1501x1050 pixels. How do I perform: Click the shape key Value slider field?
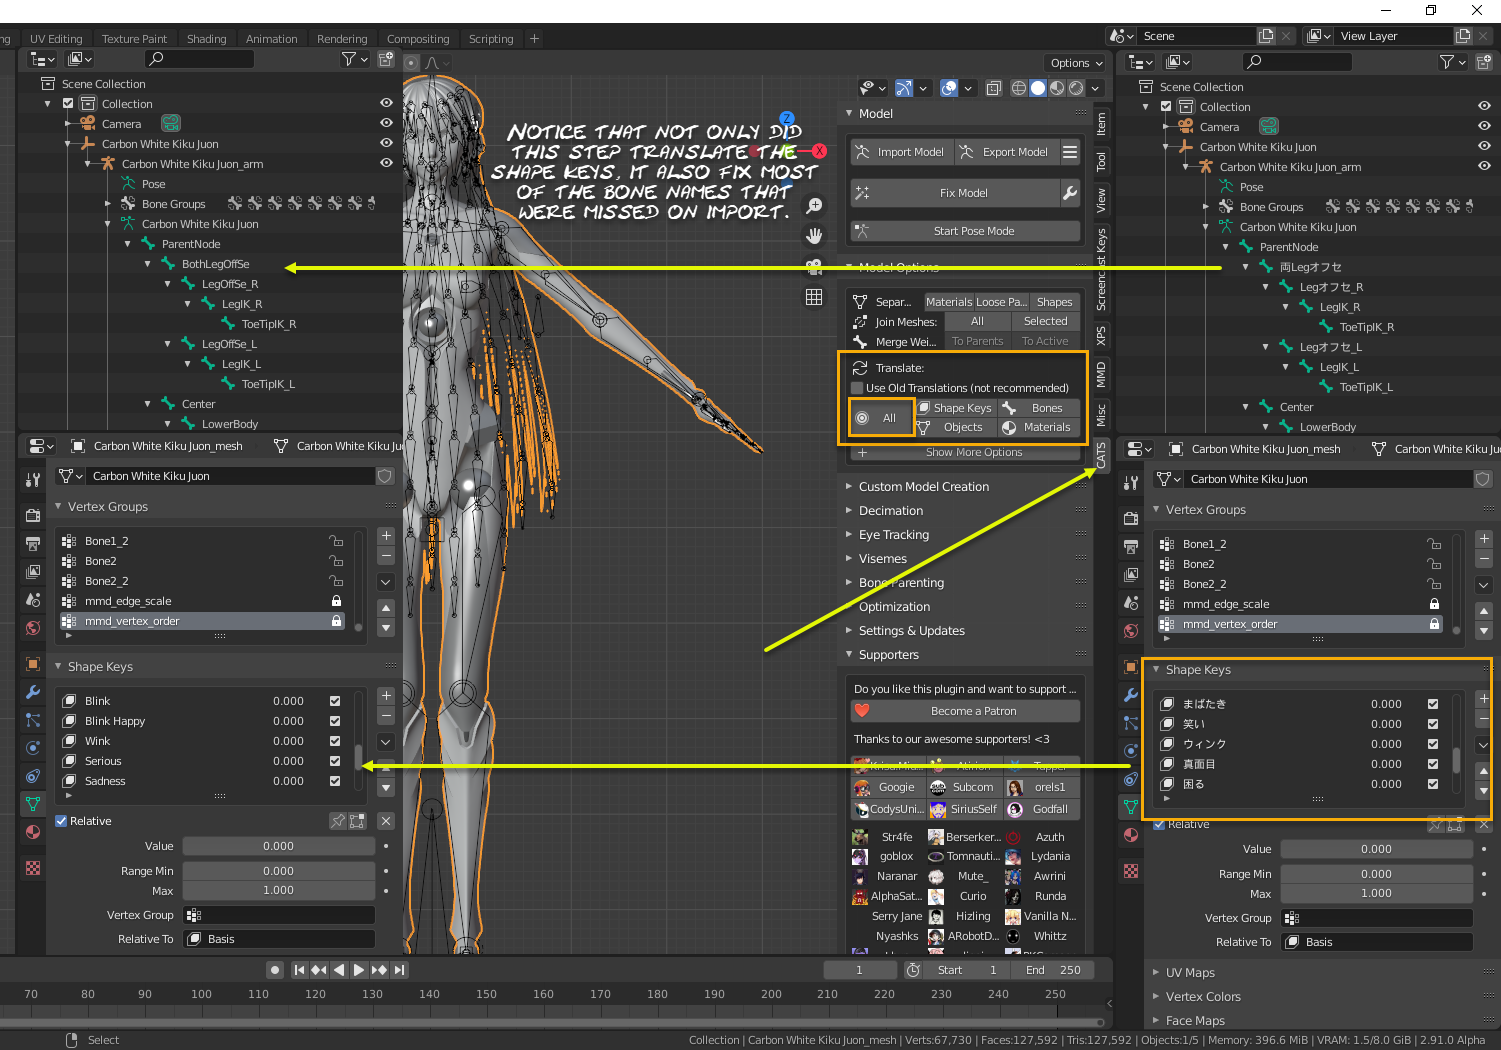[x=278, y=846]
